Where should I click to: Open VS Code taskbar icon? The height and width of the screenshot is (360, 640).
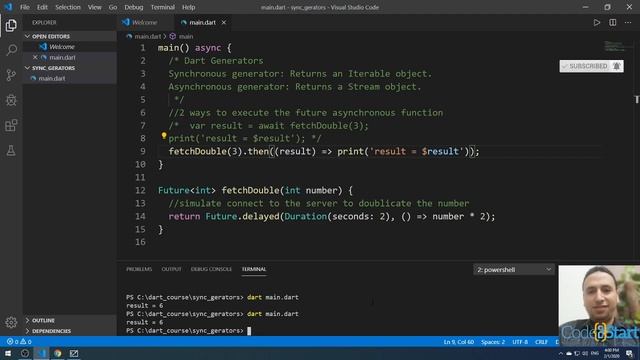pos(41,353)
